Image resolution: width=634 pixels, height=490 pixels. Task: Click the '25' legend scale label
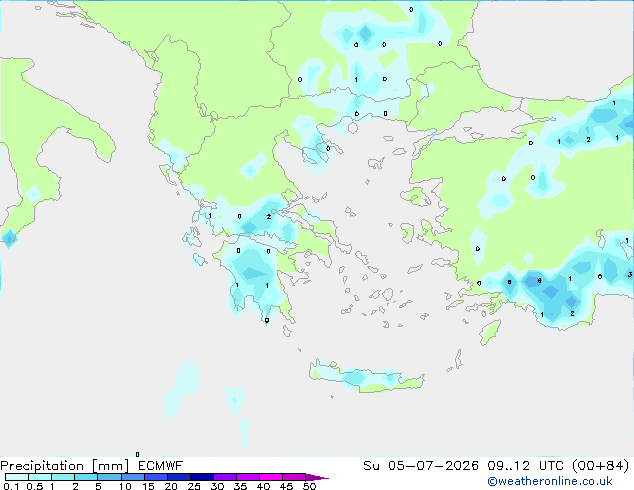coord(194,486)
